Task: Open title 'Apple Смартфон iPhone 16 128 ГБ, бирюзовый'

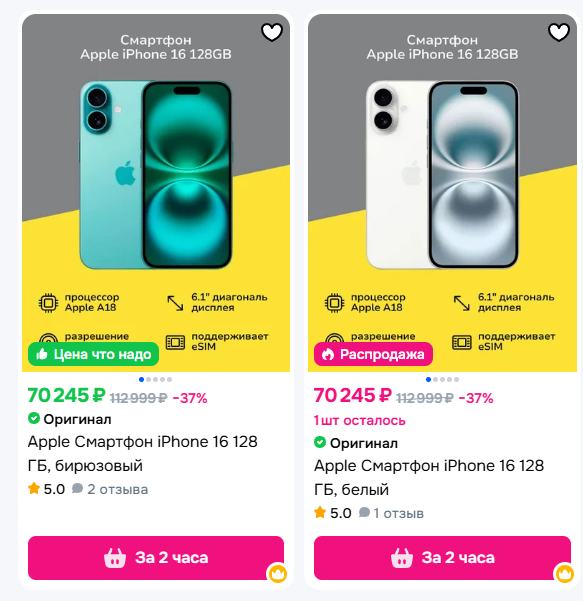Action: tap(143, 453)
